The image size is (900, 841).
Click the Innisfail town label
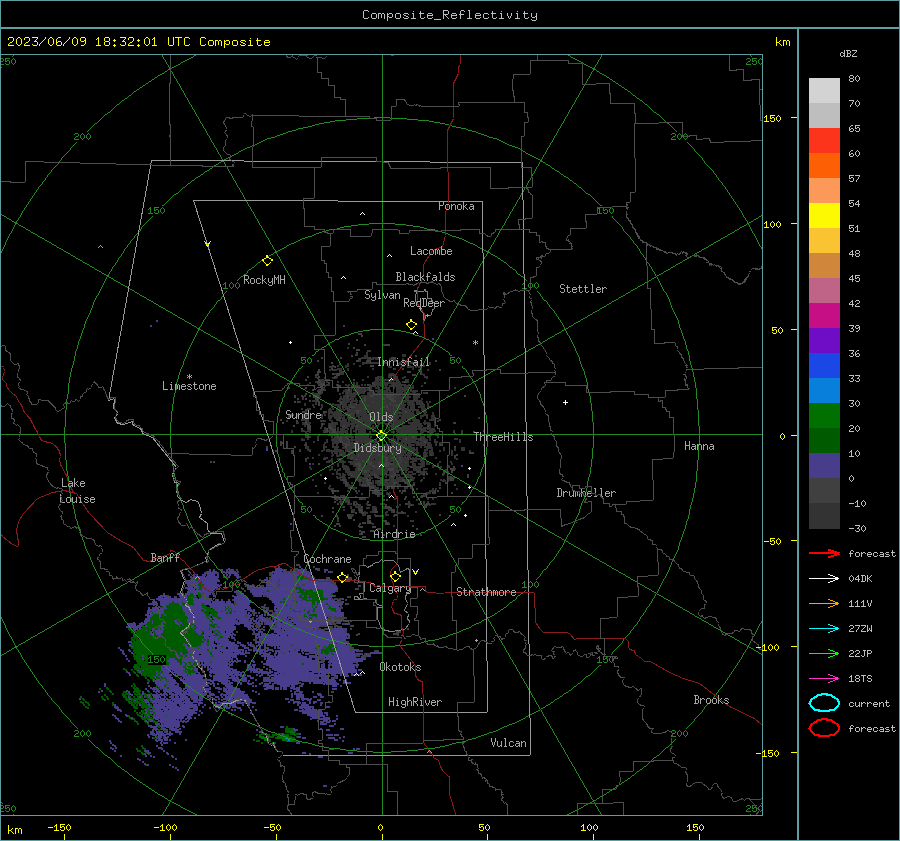(404, 362)
